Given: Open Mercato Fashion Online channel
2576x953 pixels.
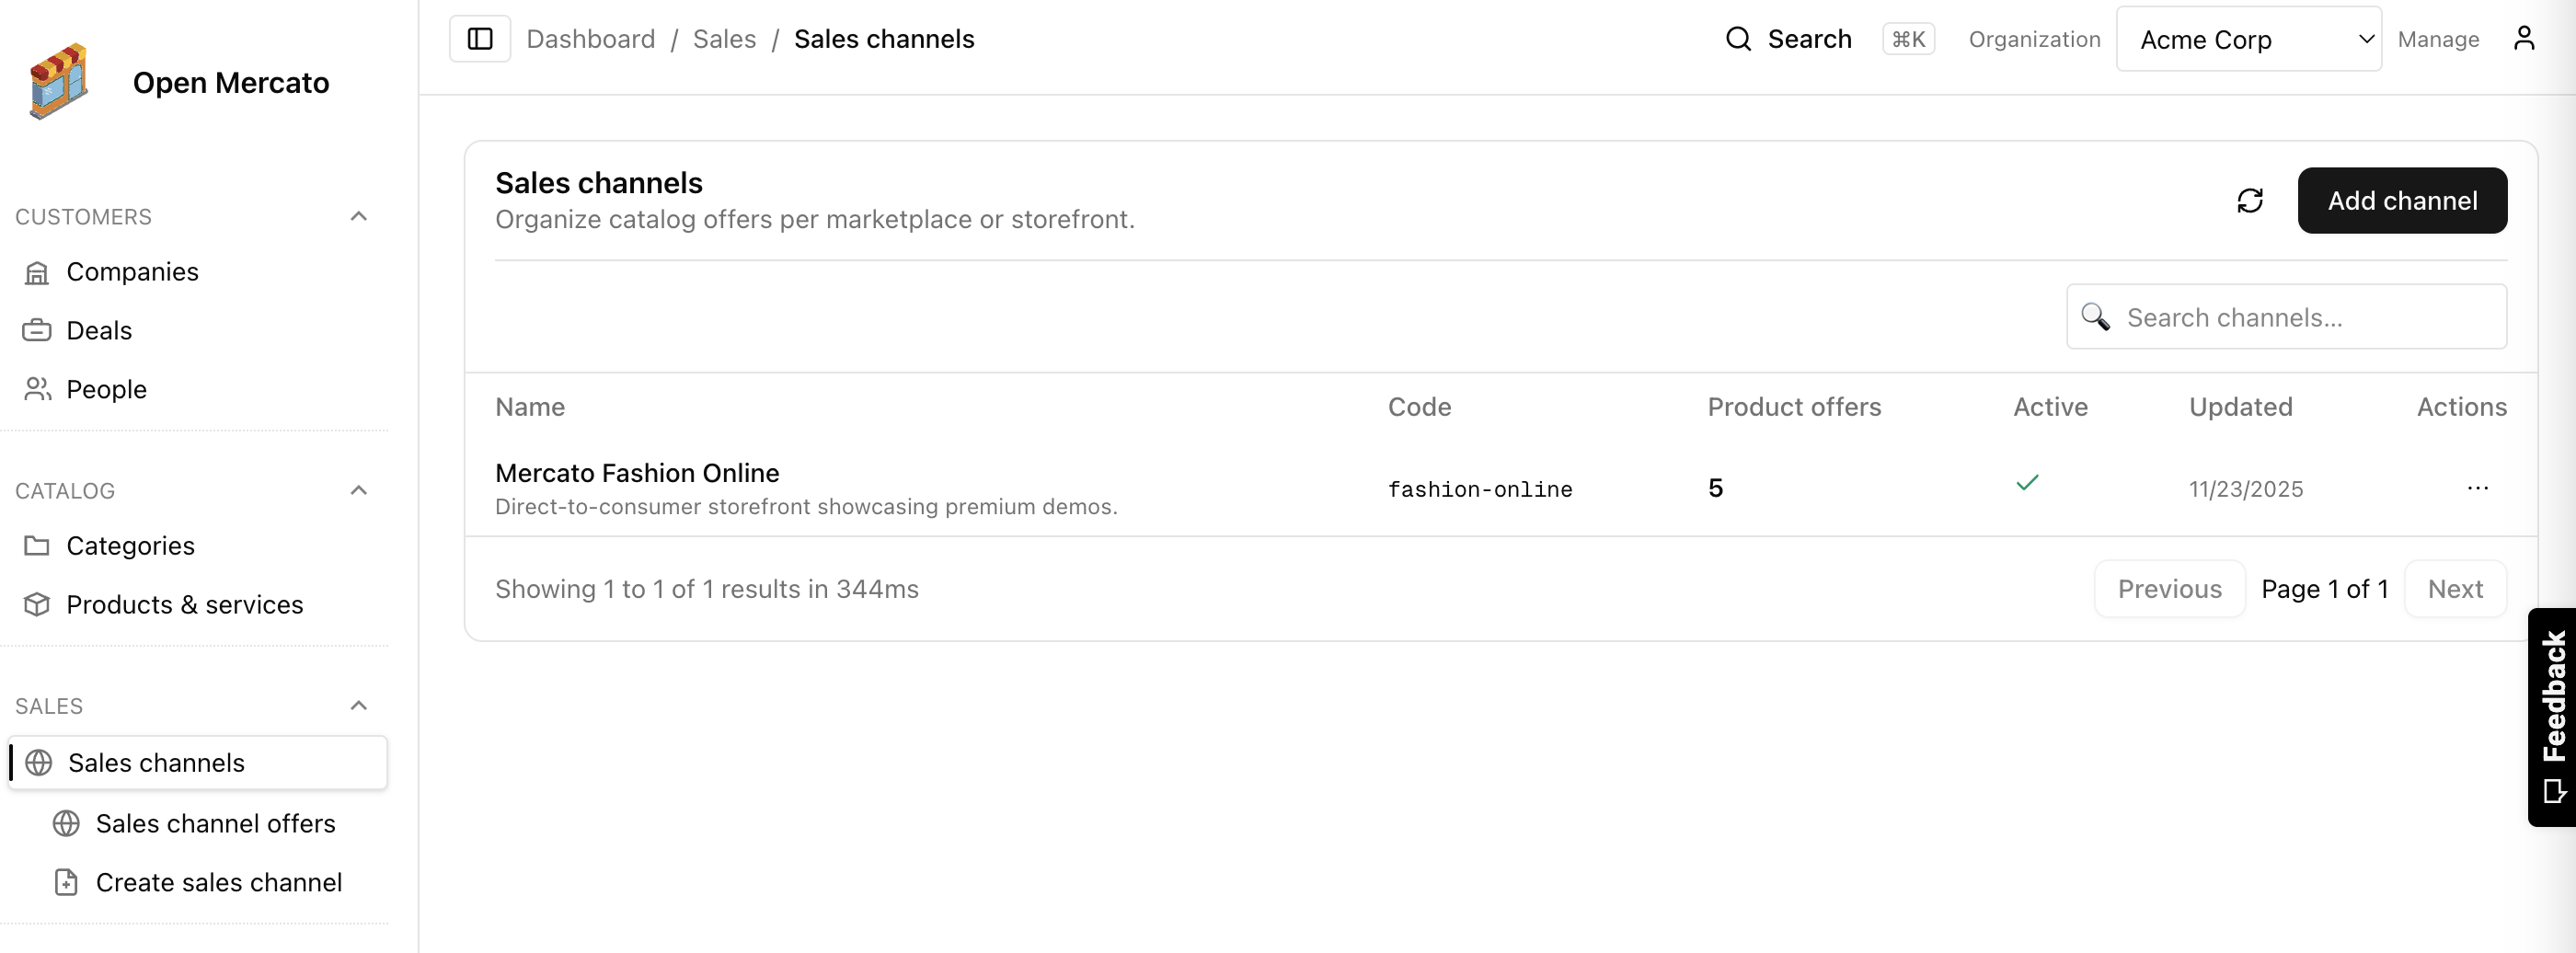Looking at the screenshot, I should (x=637, y=473).
